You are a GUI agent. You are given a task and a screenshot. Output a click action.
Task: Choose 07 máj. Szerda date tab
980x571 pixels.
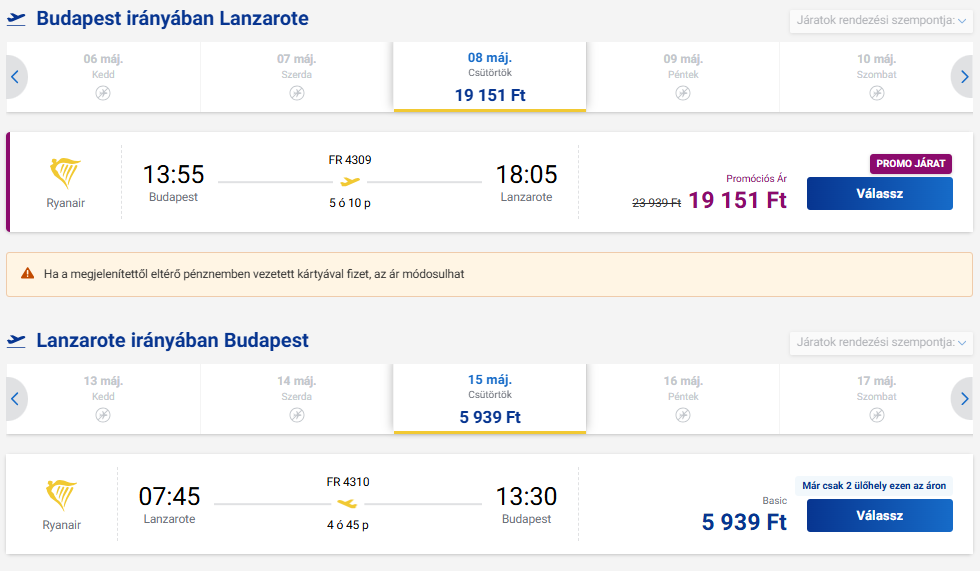tap(297, 77)
